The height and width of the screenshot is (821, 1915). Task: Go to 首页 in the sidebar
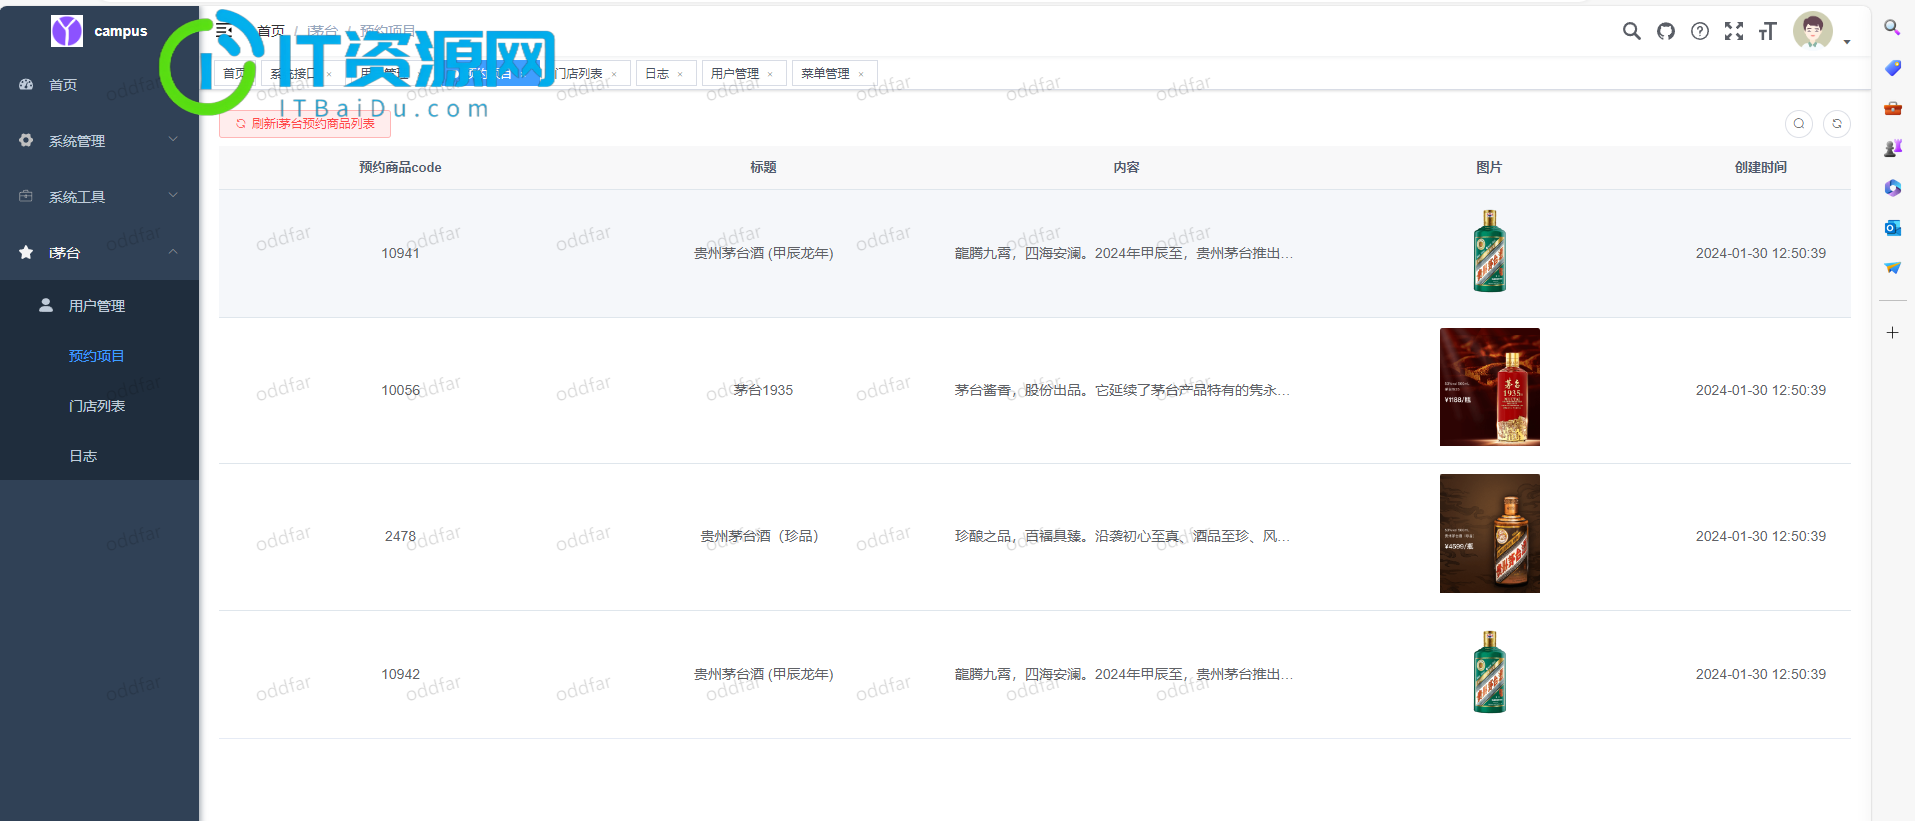coord(99,85)
